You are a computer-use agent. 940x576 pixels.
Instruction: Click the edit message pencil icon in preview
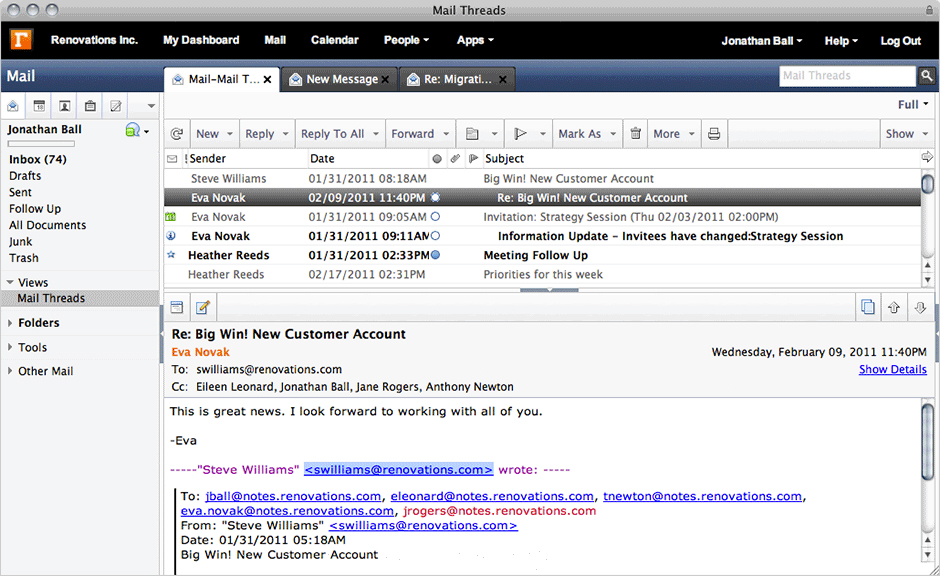pyautogui.click(x=204, y=308)
